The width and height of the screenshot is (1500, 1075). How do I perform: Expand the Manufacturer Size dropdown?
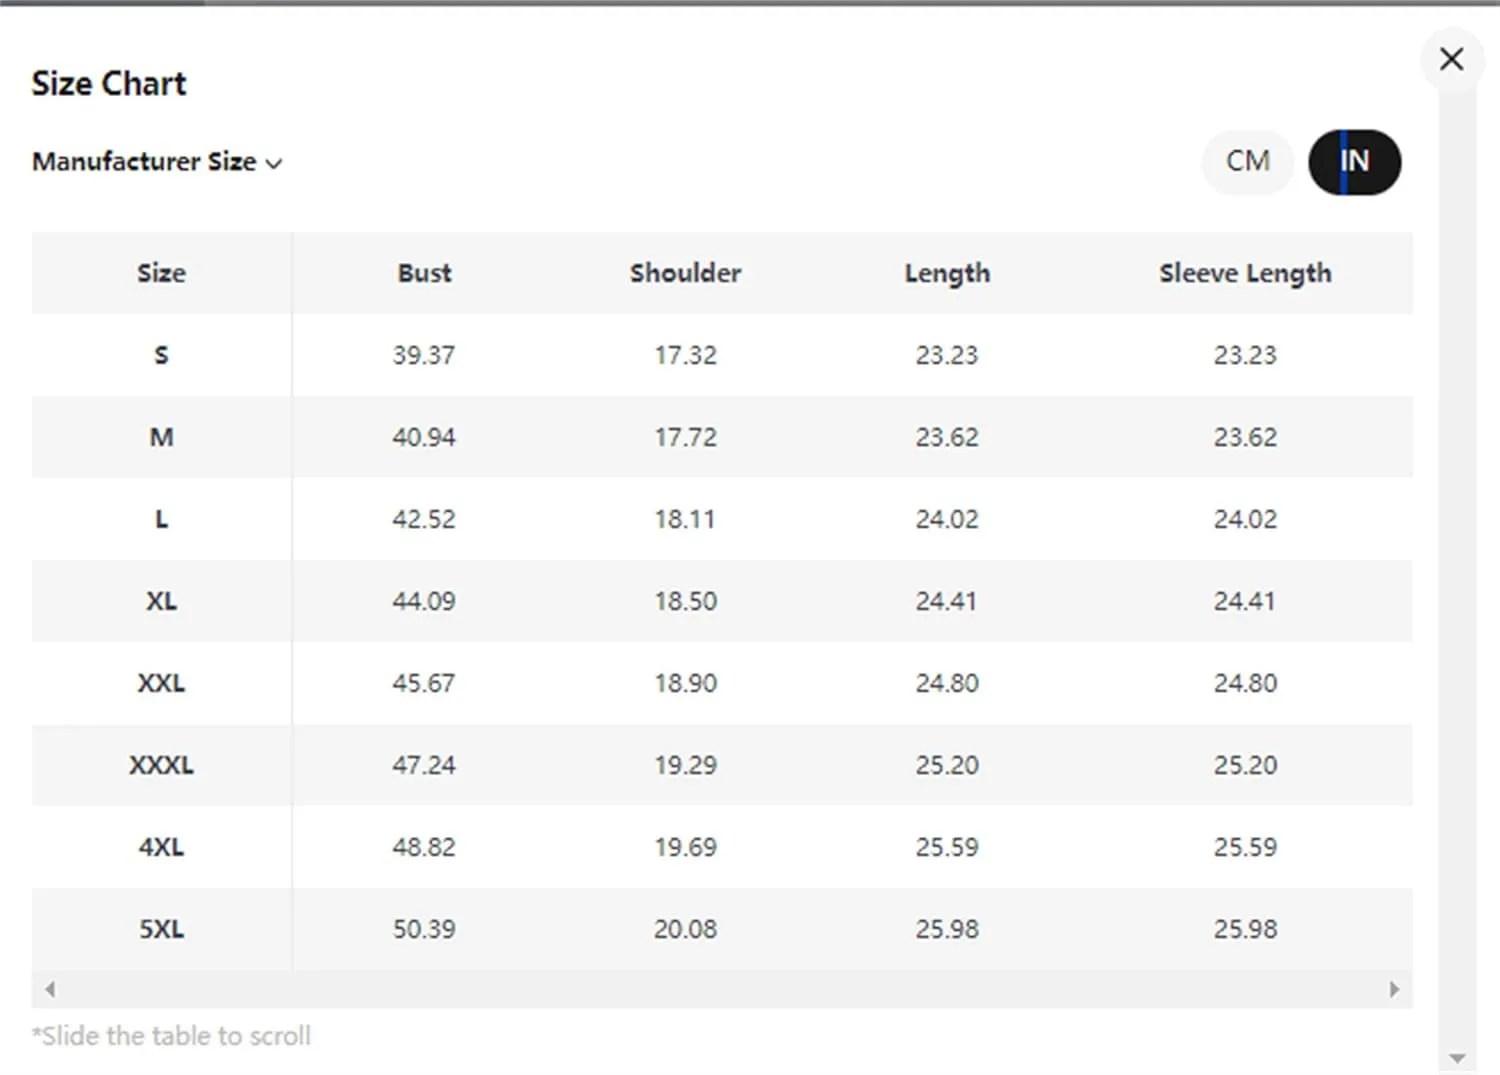[x=157, y=162]
